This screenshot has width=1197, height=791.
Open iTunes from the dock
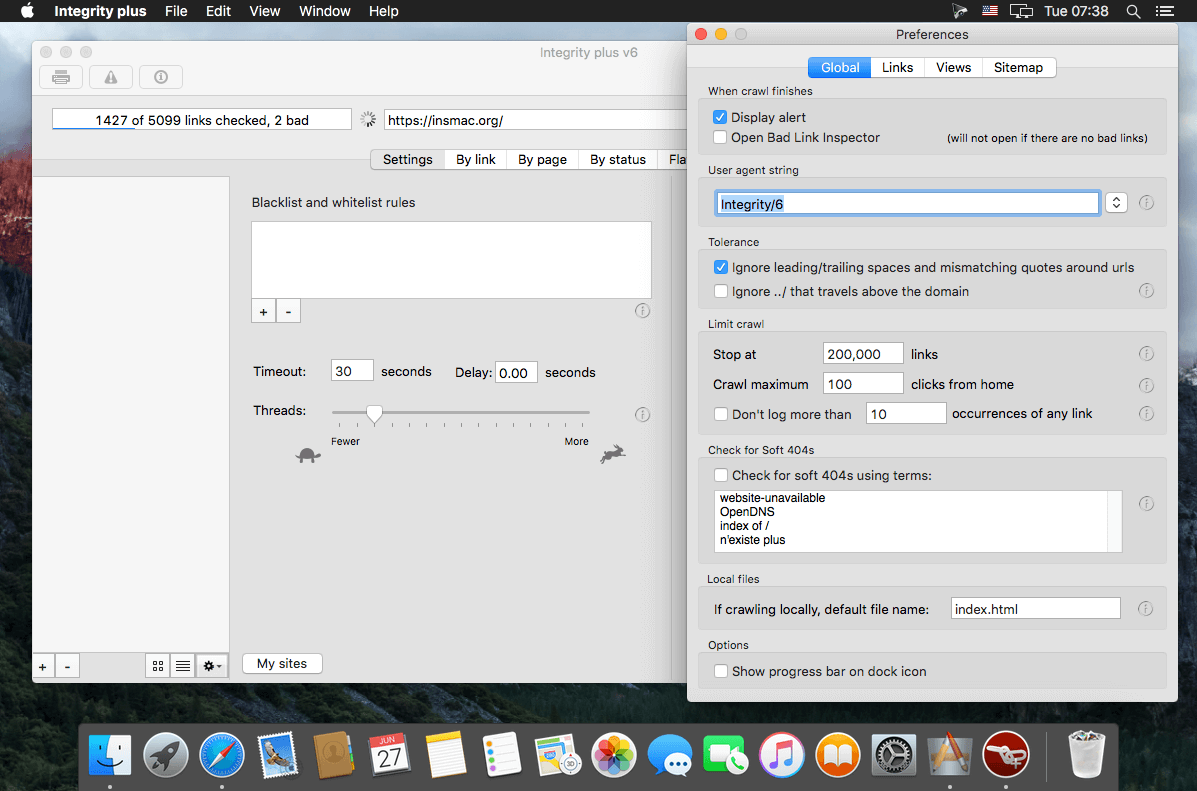pos(782,755)
